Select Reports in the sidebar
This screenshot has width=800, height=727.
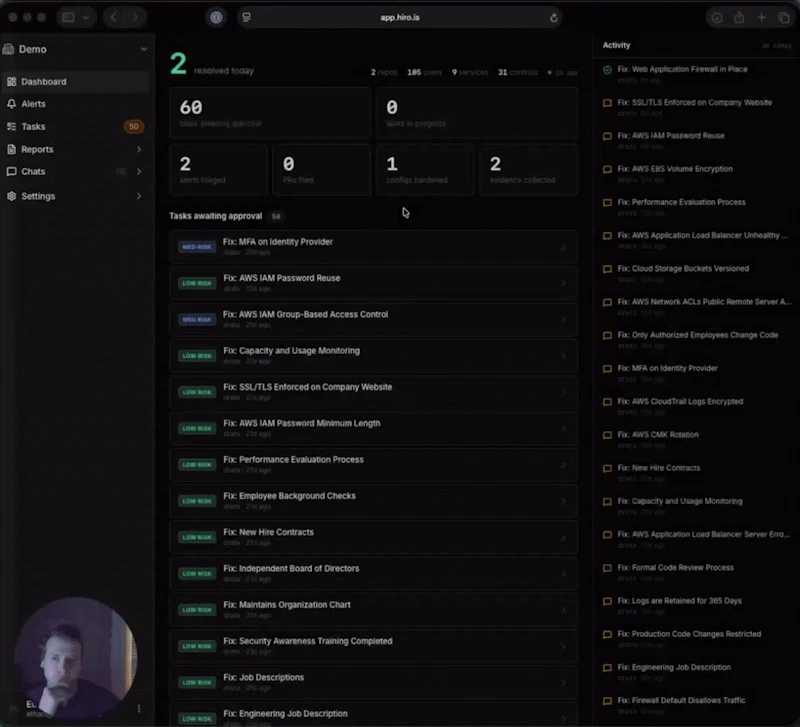coord(76,149)
